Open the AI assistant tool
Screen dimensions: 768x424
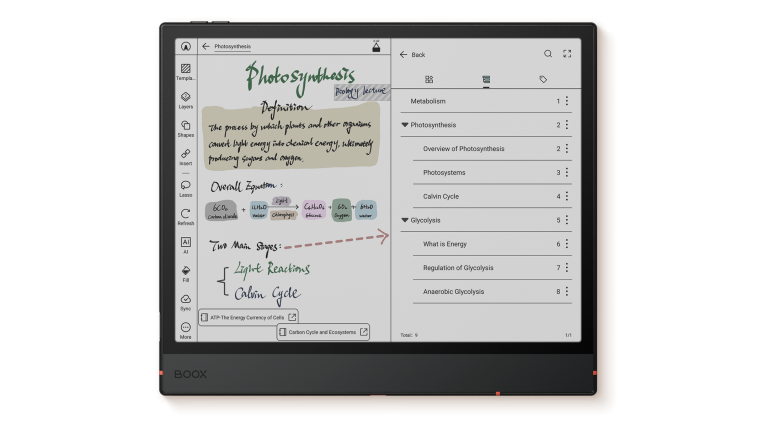(x=185, y=242)
